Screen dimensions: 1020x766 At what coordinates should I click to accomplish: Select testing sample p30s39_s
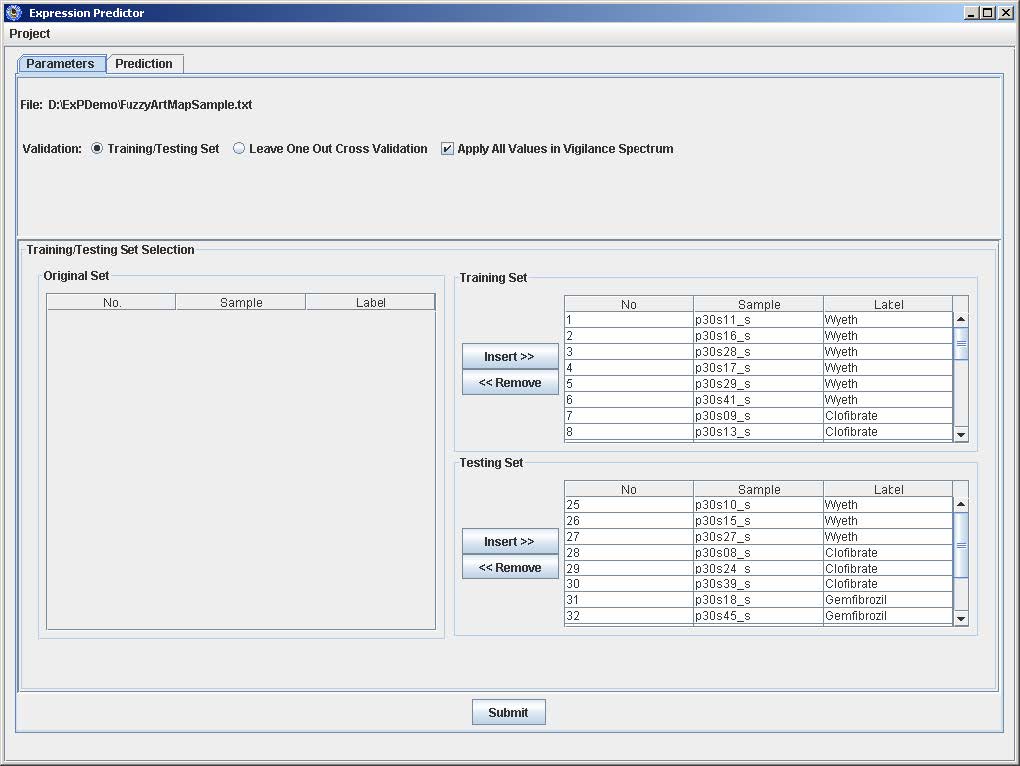point(758,584)
